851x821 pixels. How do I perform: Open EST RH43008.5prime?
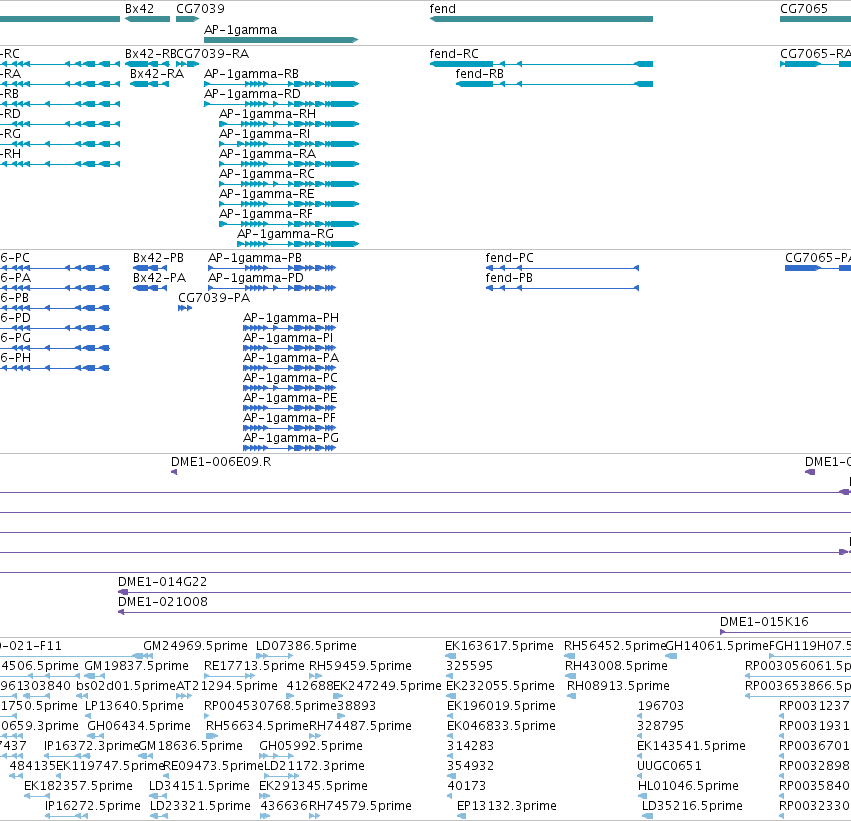point(617,666)
